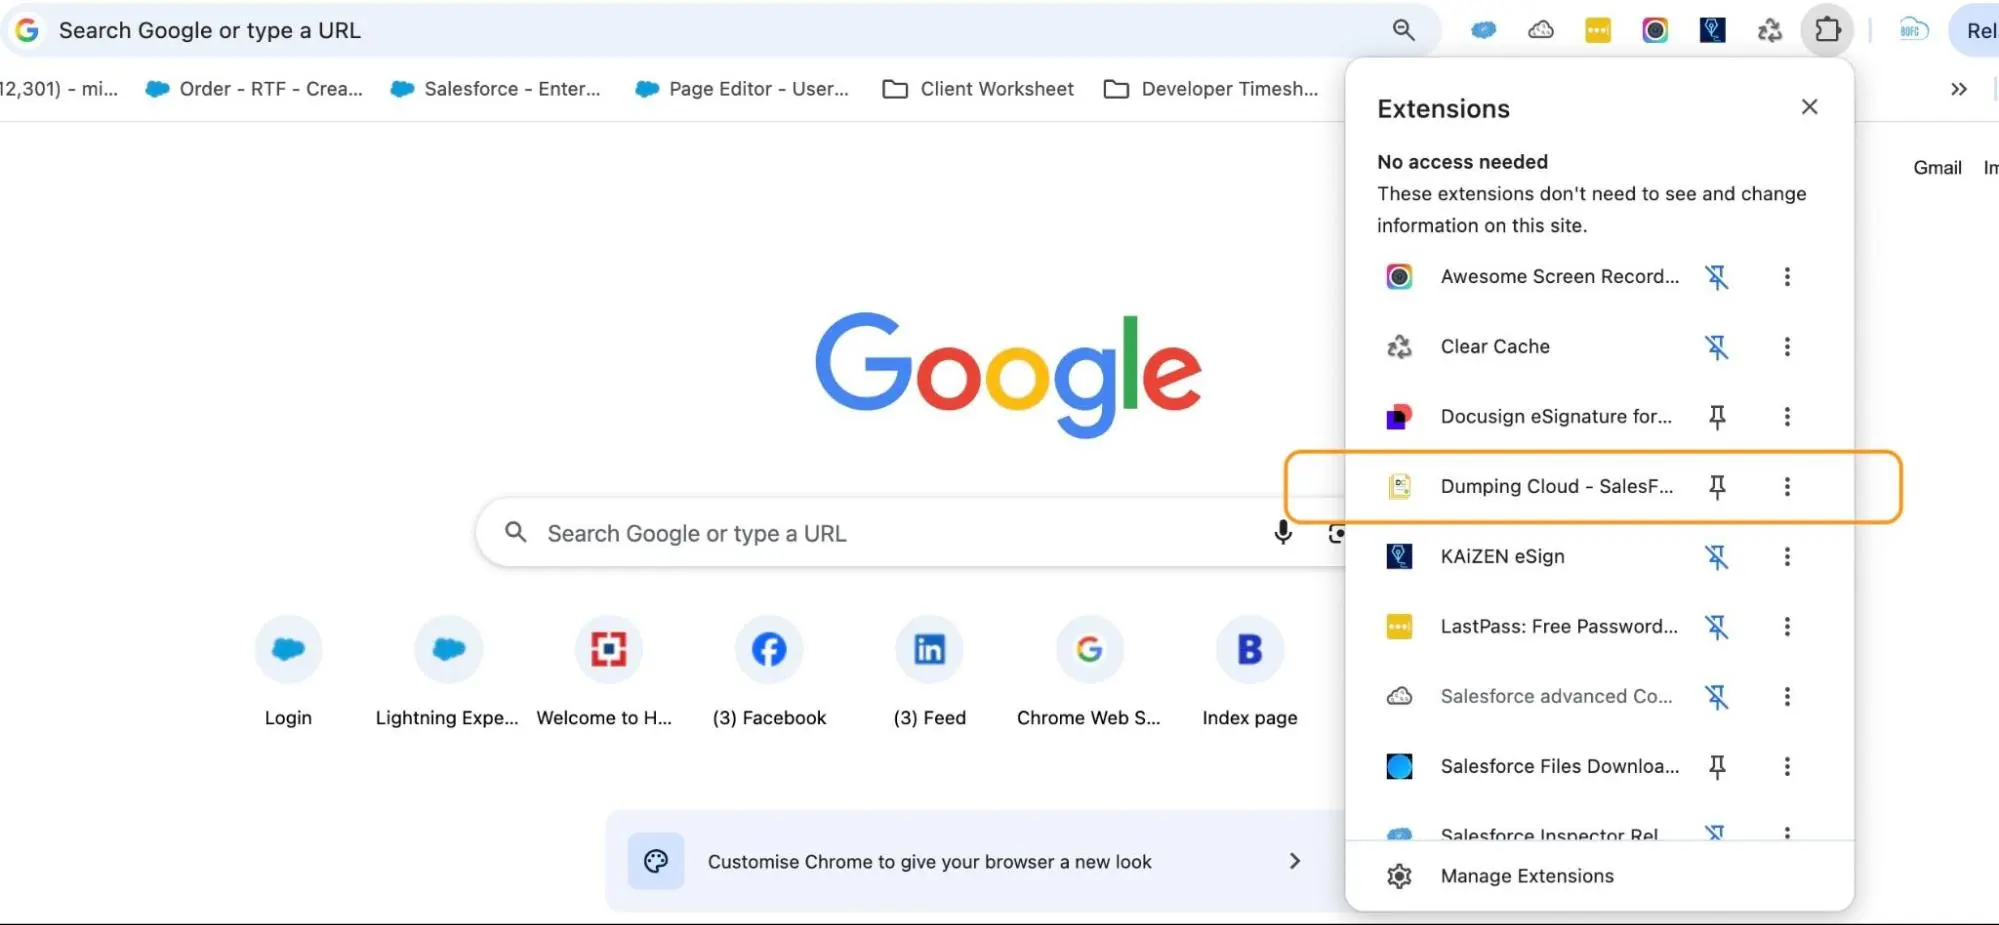This screenshot has width=1999, height=925.
Task: Open the Welcome to H... shortcut tile
Action: point(608,672)
